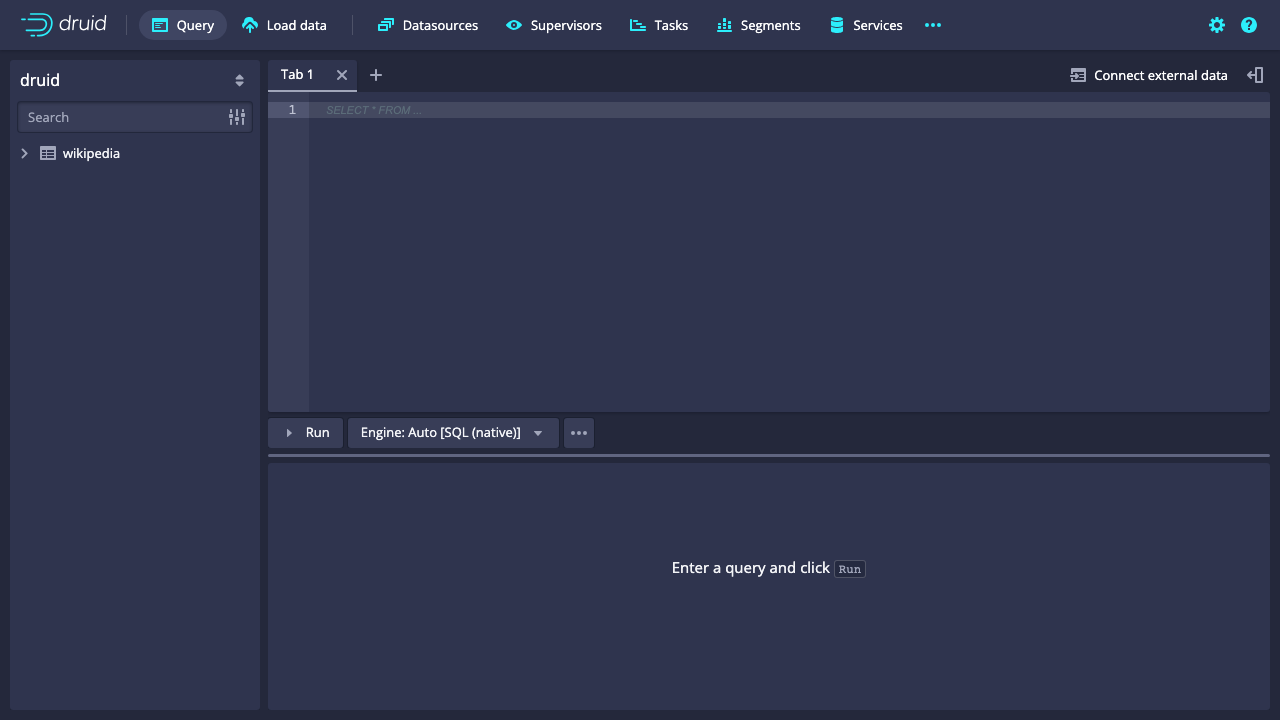Open the more navigation options ellipsis
This screenshot has height=720, width=1280.
933,25
